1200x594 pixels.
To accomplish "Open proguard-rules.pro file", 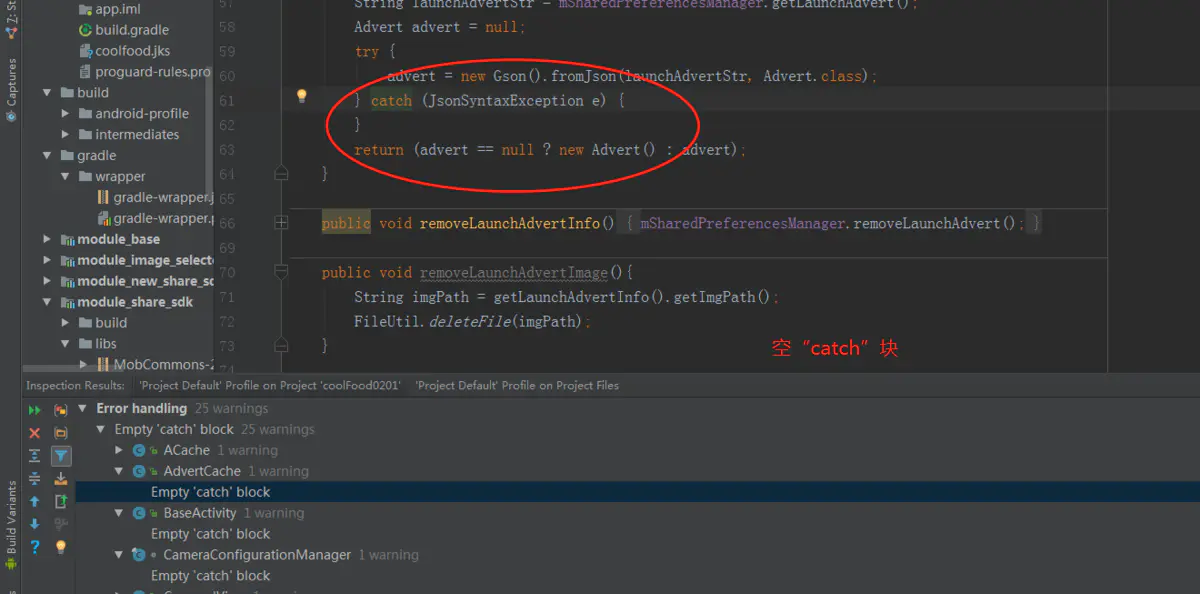I will pos(145,72).
